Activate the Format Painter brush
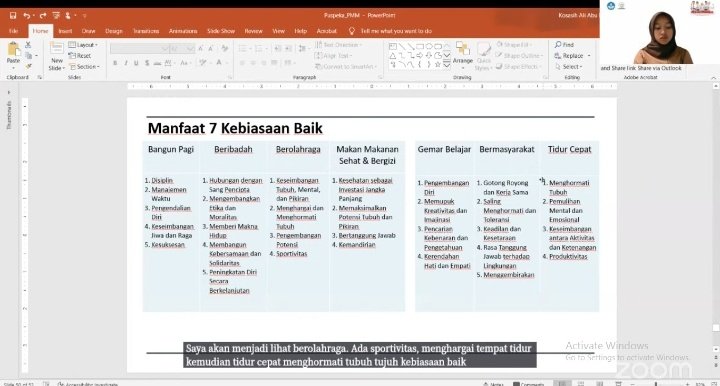The width and height of the screenshot is (720, 386). point(28,67)
